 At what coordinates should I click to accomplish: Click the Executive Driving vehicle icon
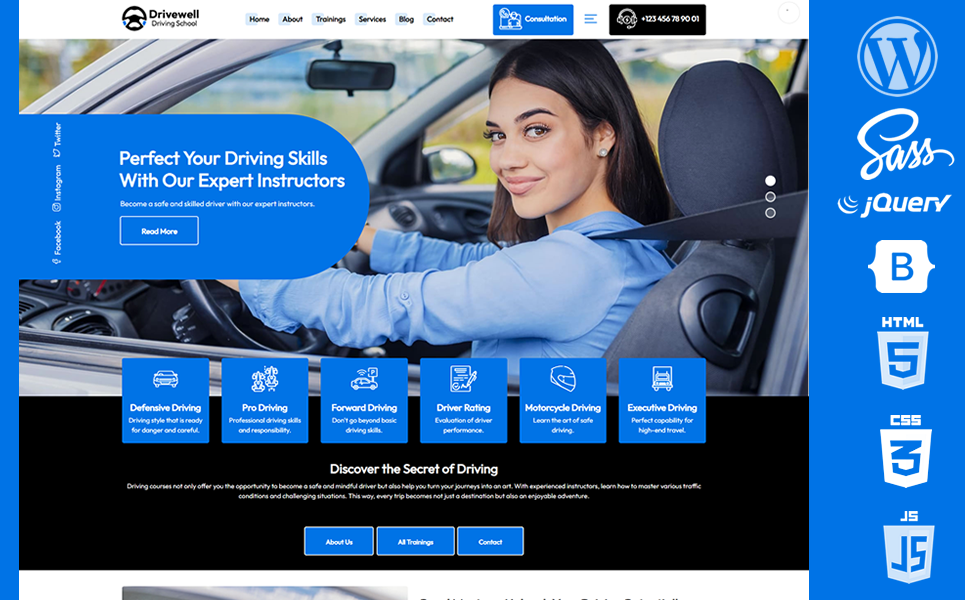click(662, 379)
